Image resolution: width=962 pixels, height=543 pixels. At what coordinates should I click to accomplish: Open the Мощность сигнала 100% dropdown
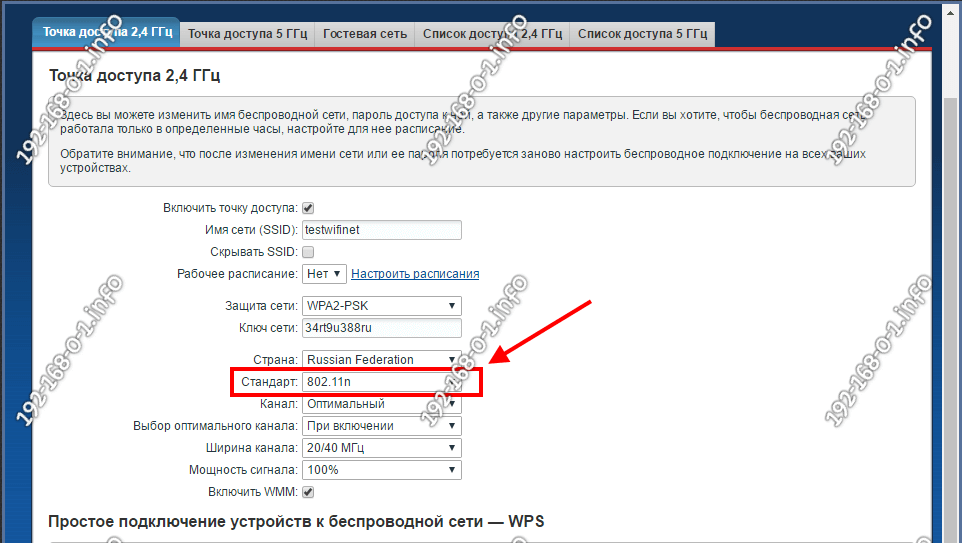click(x=382, y=470)
